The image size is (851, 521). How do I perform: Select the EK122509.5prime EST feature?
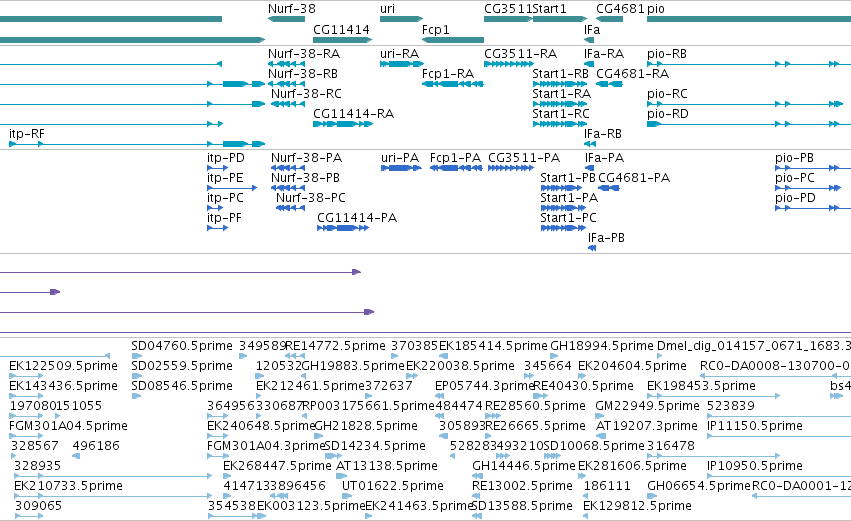pos(26,376)
